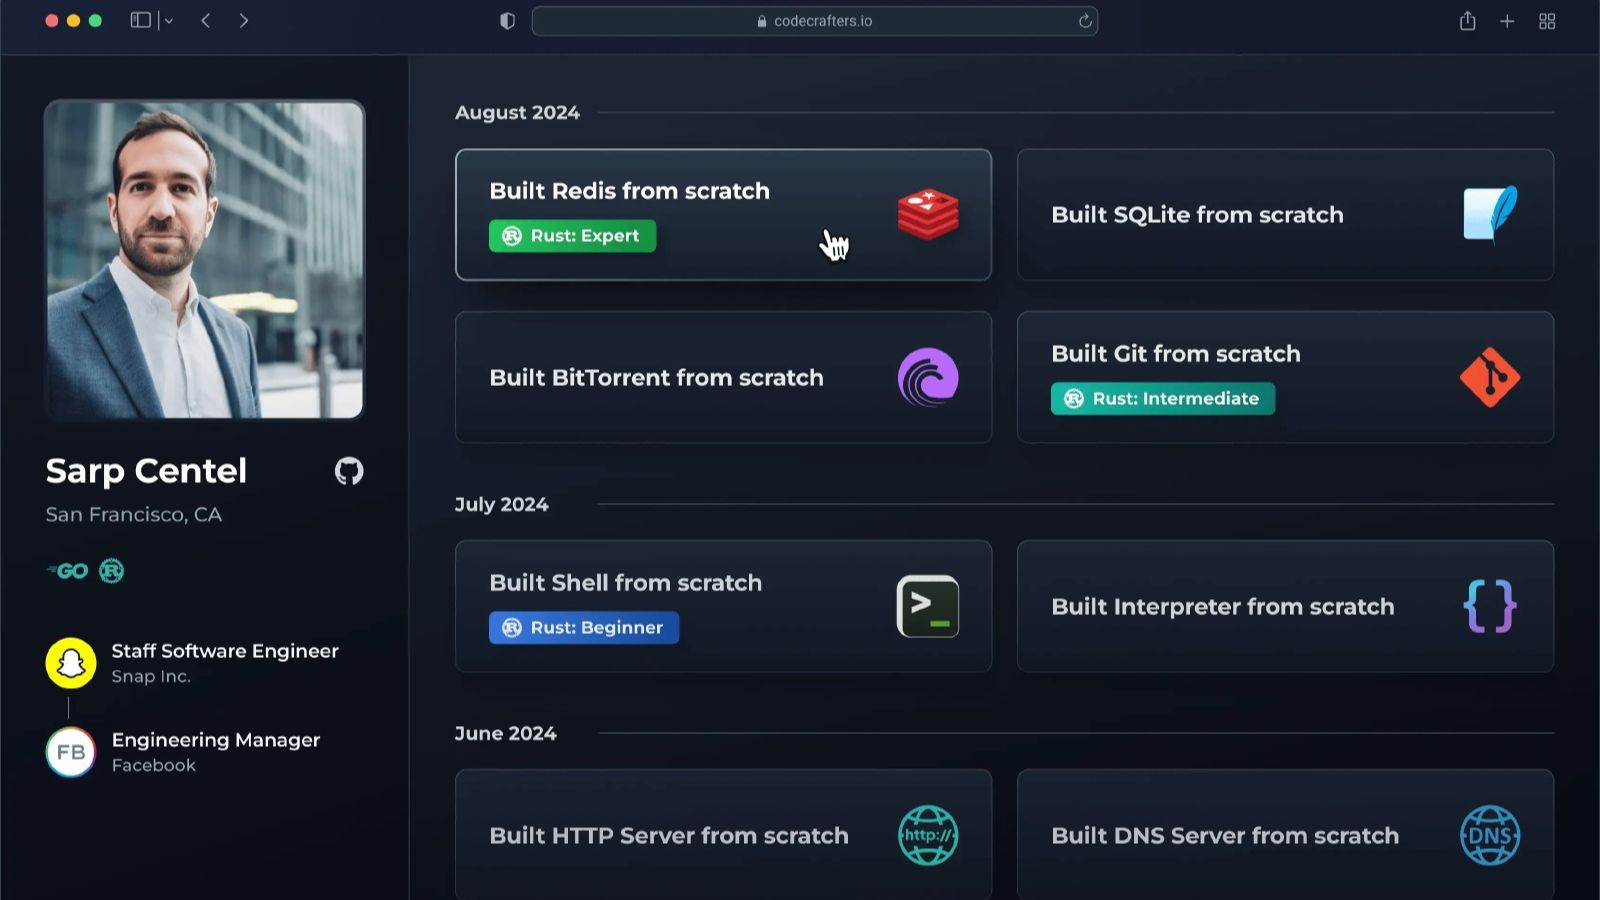
Task: Select the BitTorrent swirl icon
Action: 927,377
